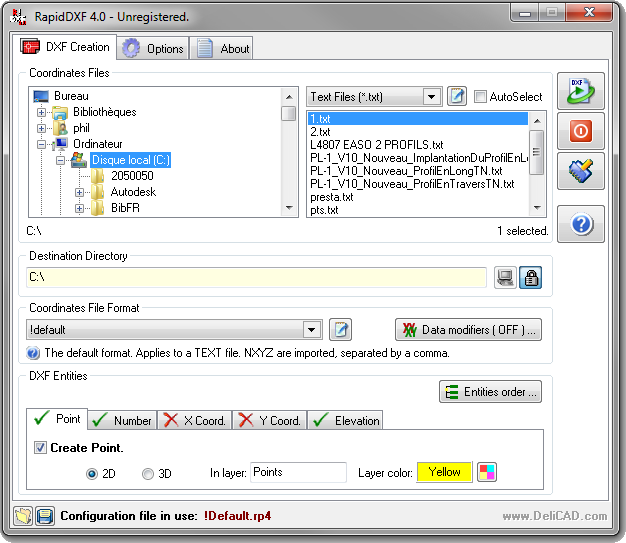Click the brush cleanup icon button
This screenshot has width=626, height=543.
click(x=580, y=171)
